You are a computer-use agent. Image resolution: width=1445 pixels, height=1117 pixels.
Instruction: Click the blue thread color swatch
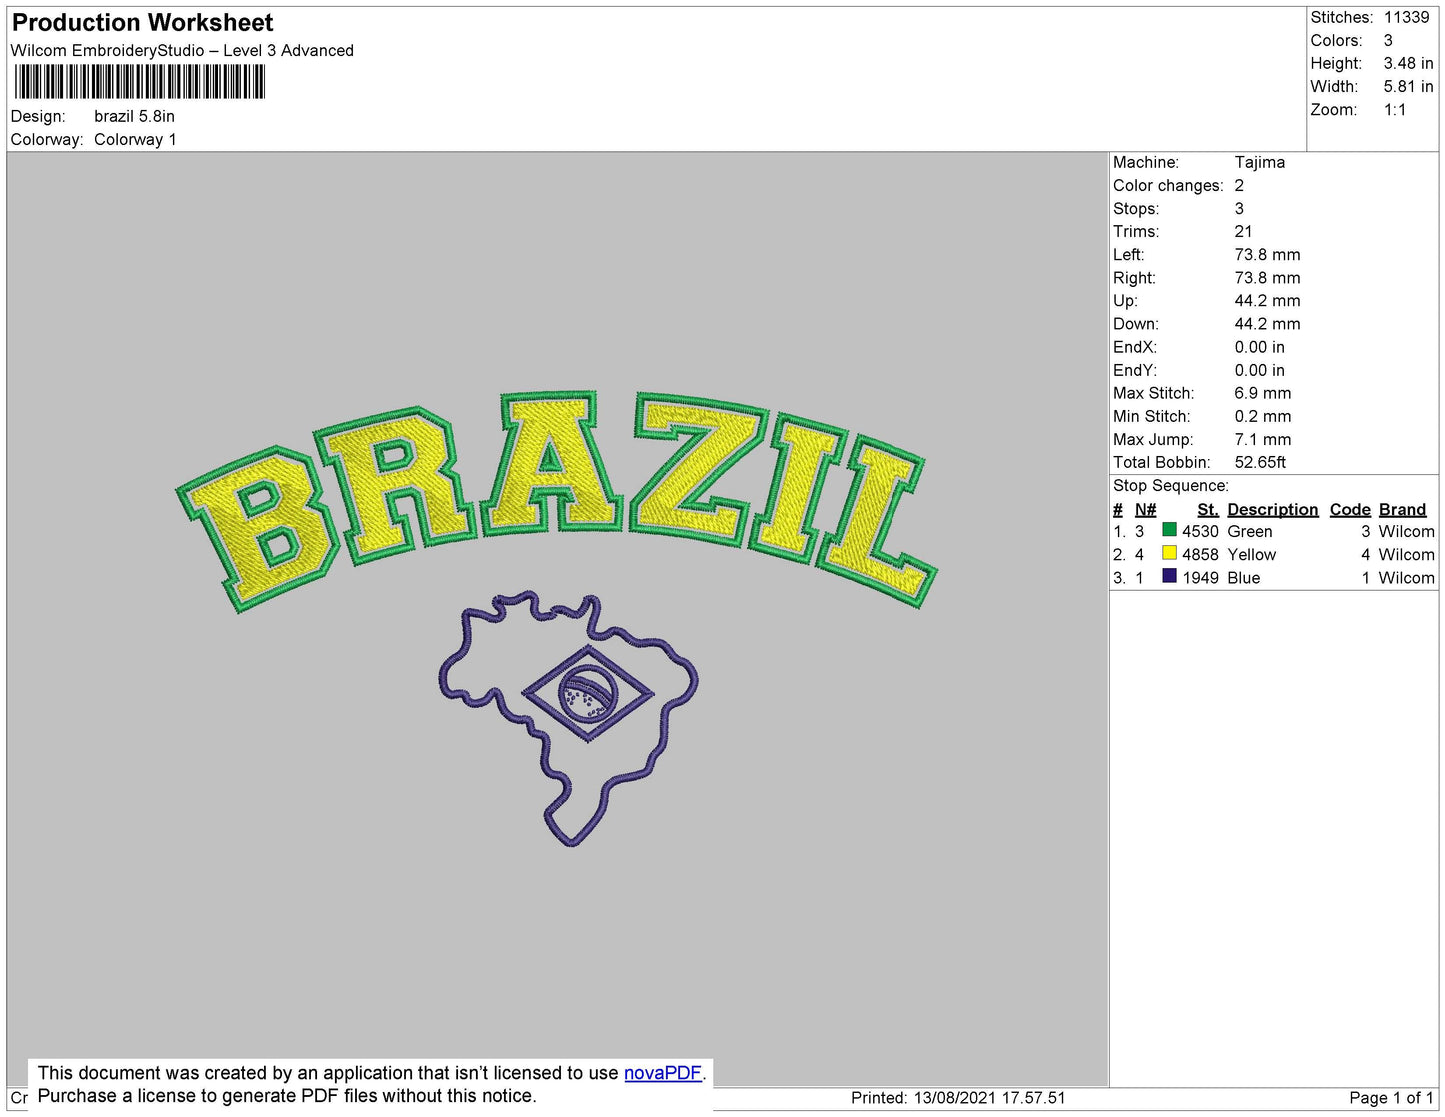(1169, 576)
